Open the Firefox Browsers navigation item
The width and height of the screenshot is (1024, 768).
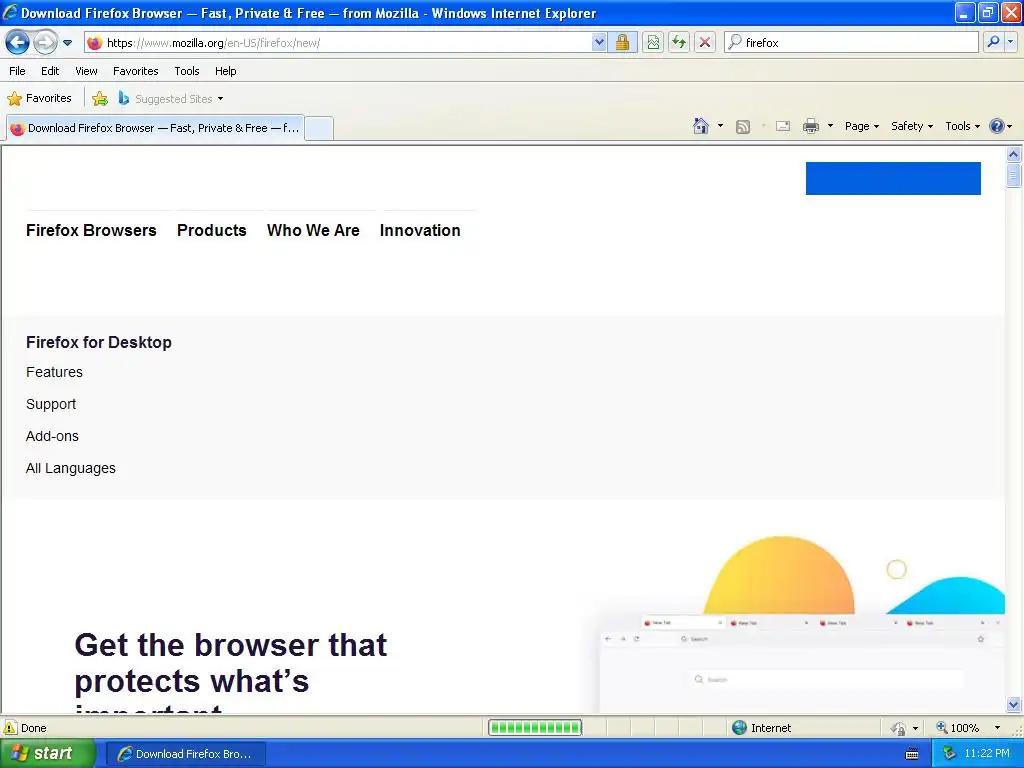click(91, 231)
